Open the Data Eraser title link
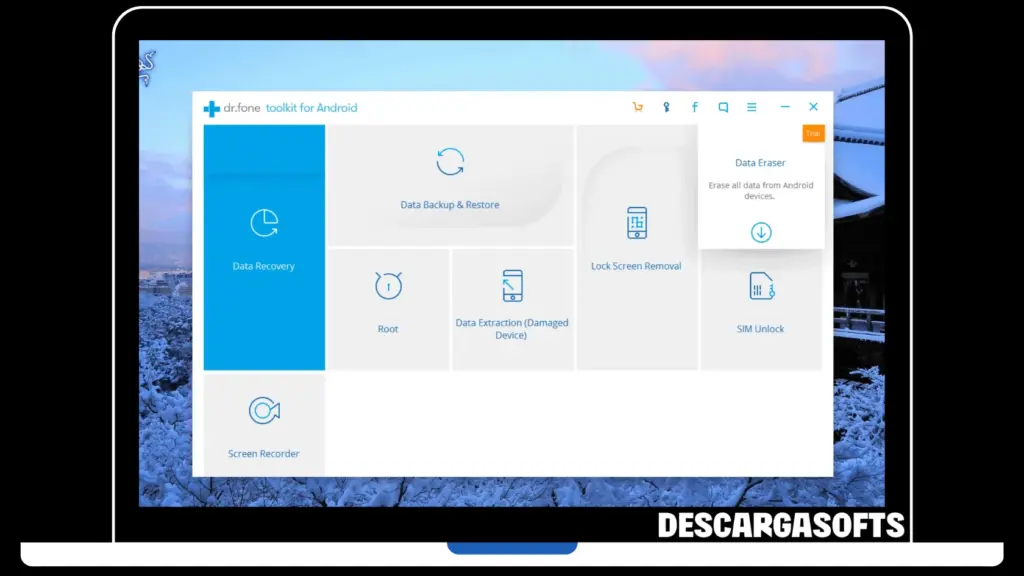The height and width of the screenshot is (576, 1024). point(760,162)
